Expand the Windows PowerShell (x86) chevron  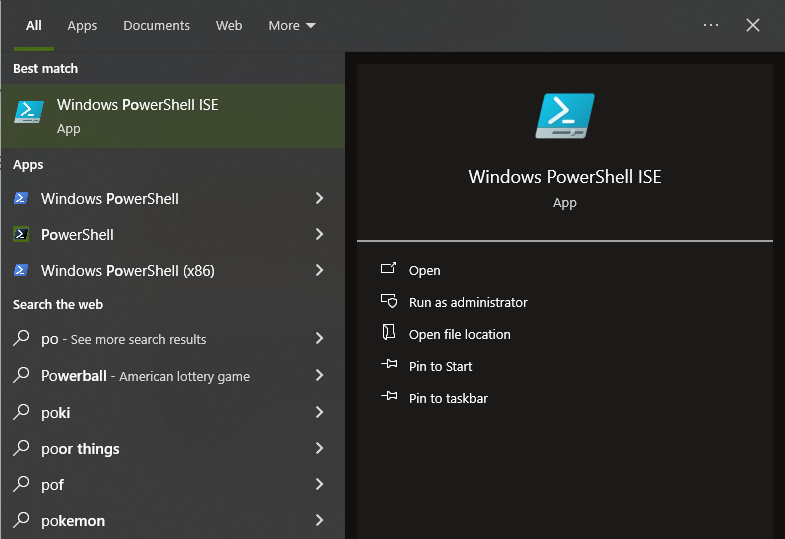click(x=319, y=270)
